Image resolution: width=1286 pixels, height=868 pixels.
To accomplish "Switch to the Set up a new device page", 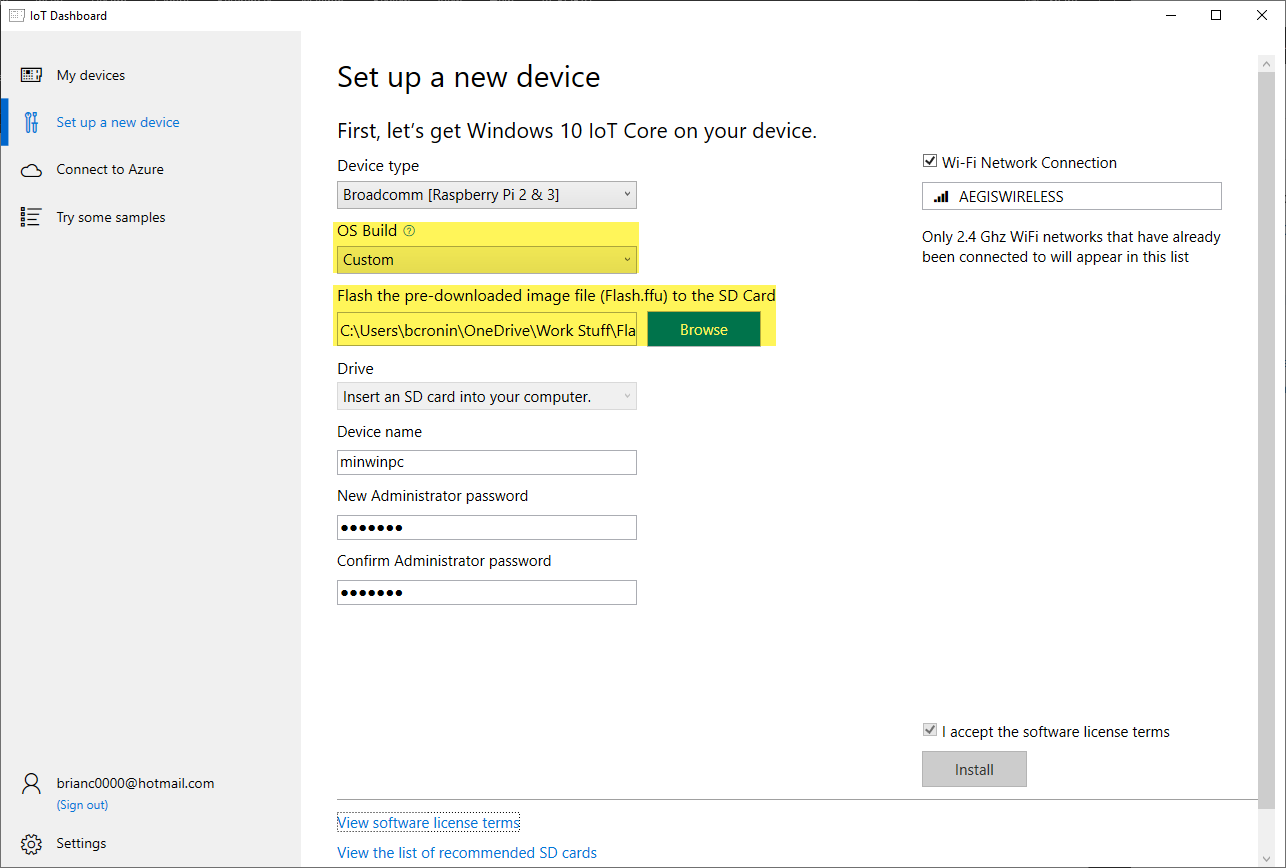I will tap(117, 121).
